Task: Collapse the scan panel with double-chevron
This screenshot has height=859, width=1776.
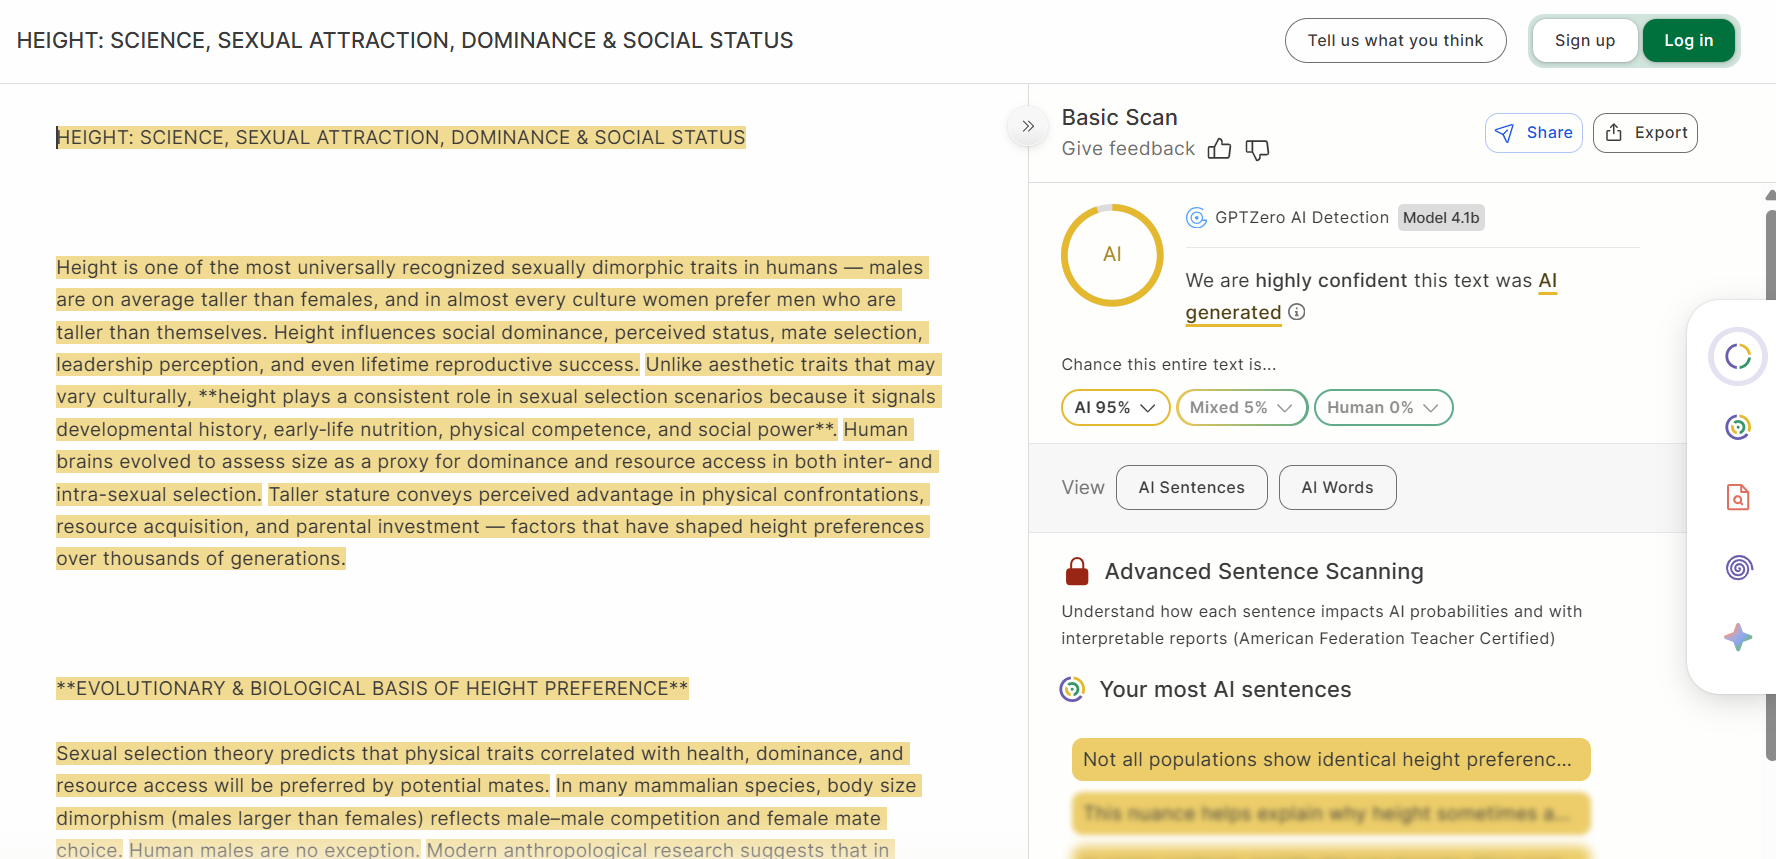Action: click(x=1028, y=126)
